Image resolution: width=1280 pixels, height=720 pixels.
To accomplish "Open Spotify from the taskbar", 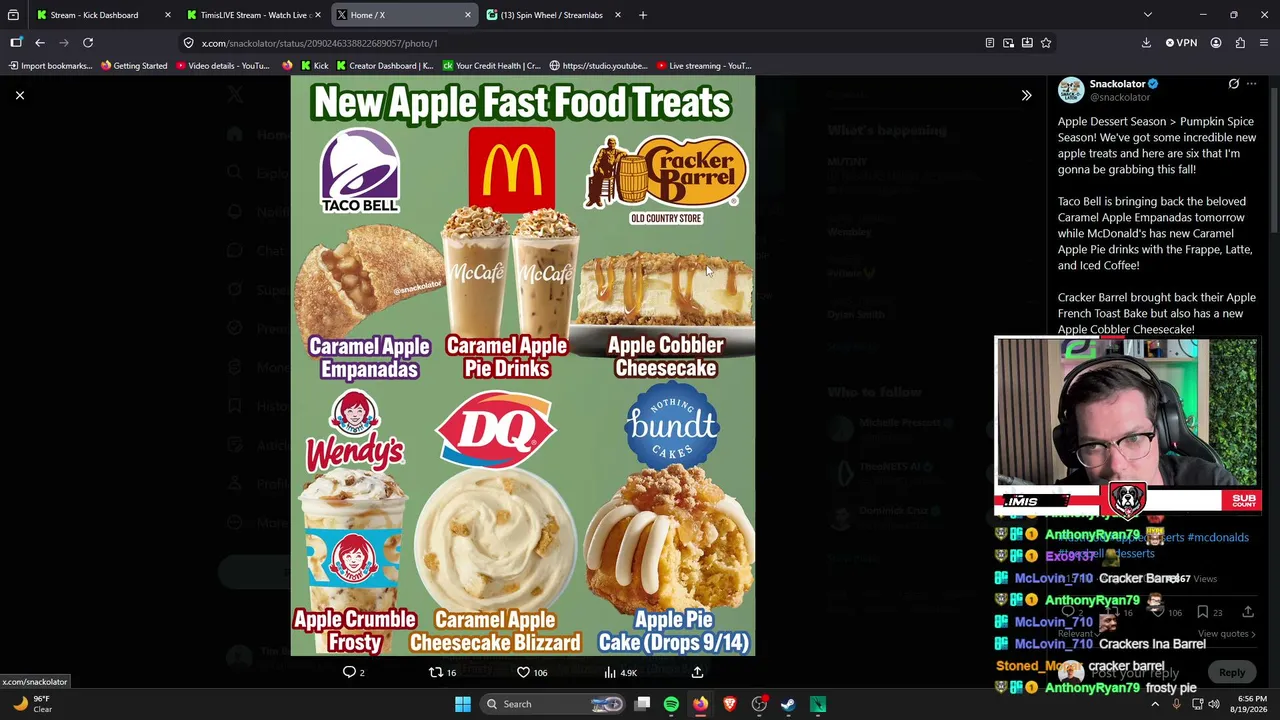I will coord(671,704).
